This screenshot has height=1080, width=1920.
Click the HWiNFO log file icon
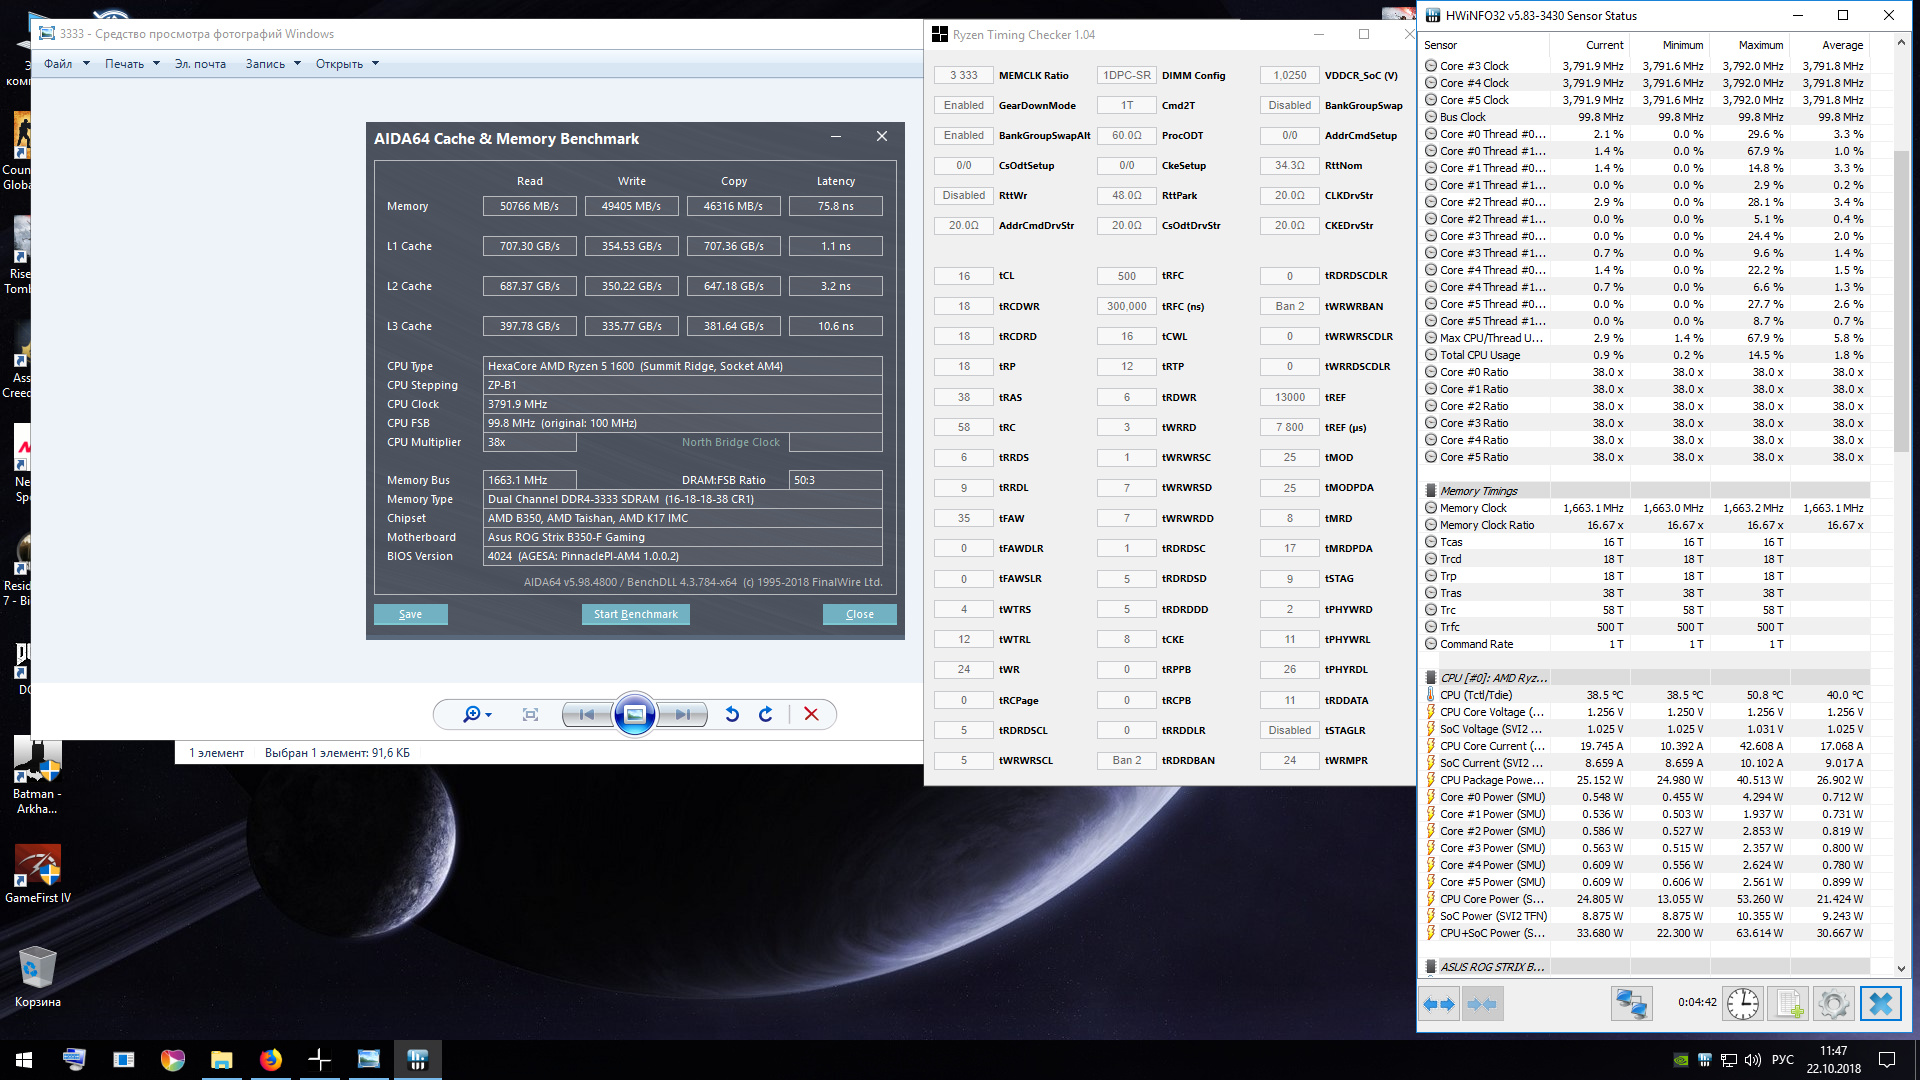pos(1789,1003)
